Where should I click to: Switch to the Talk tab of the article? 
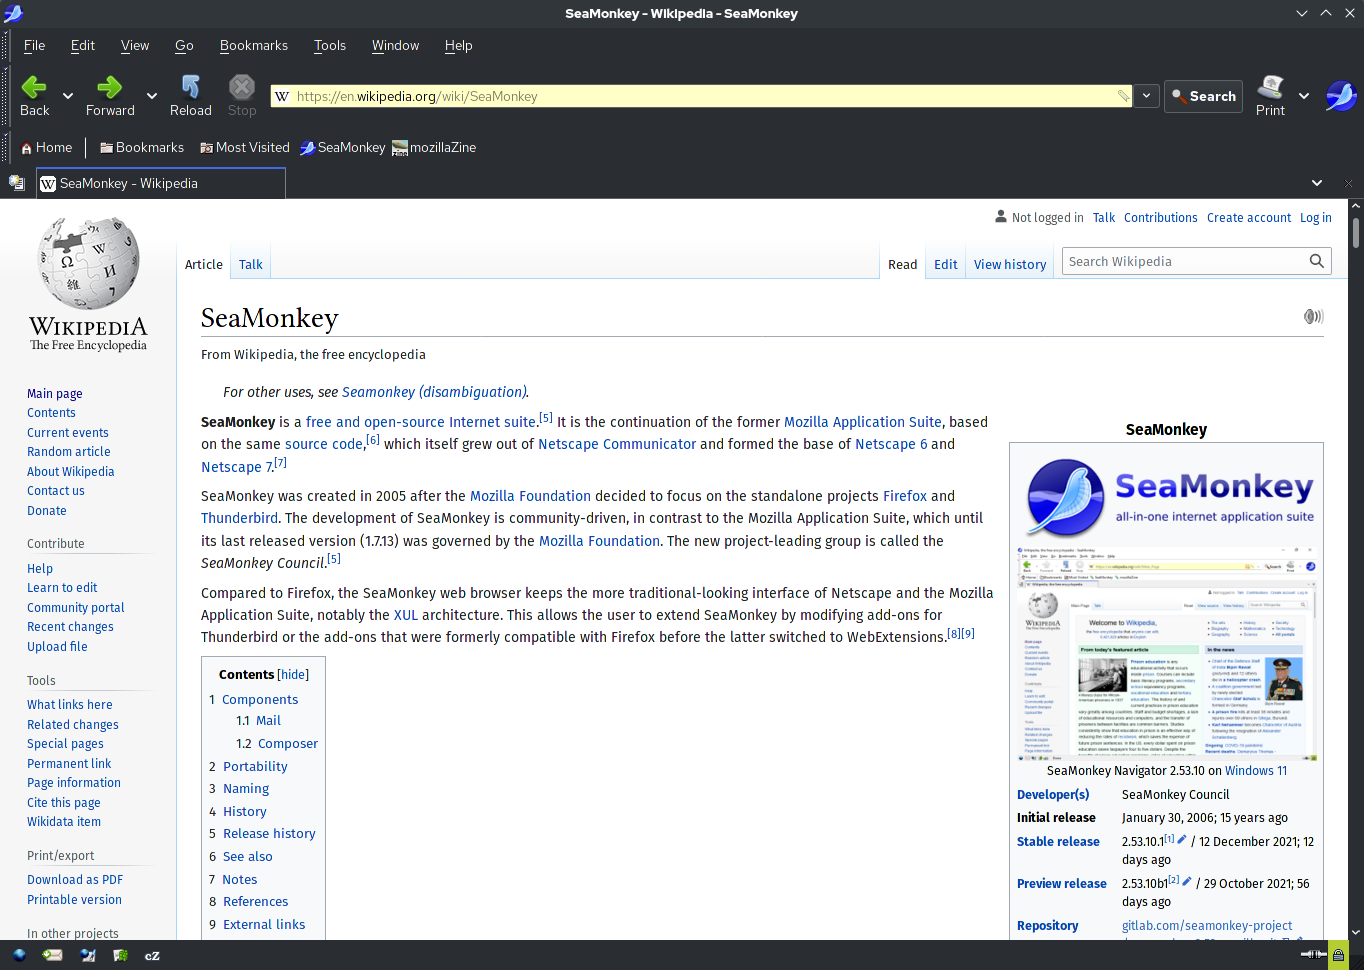click(x=250, y=264)
